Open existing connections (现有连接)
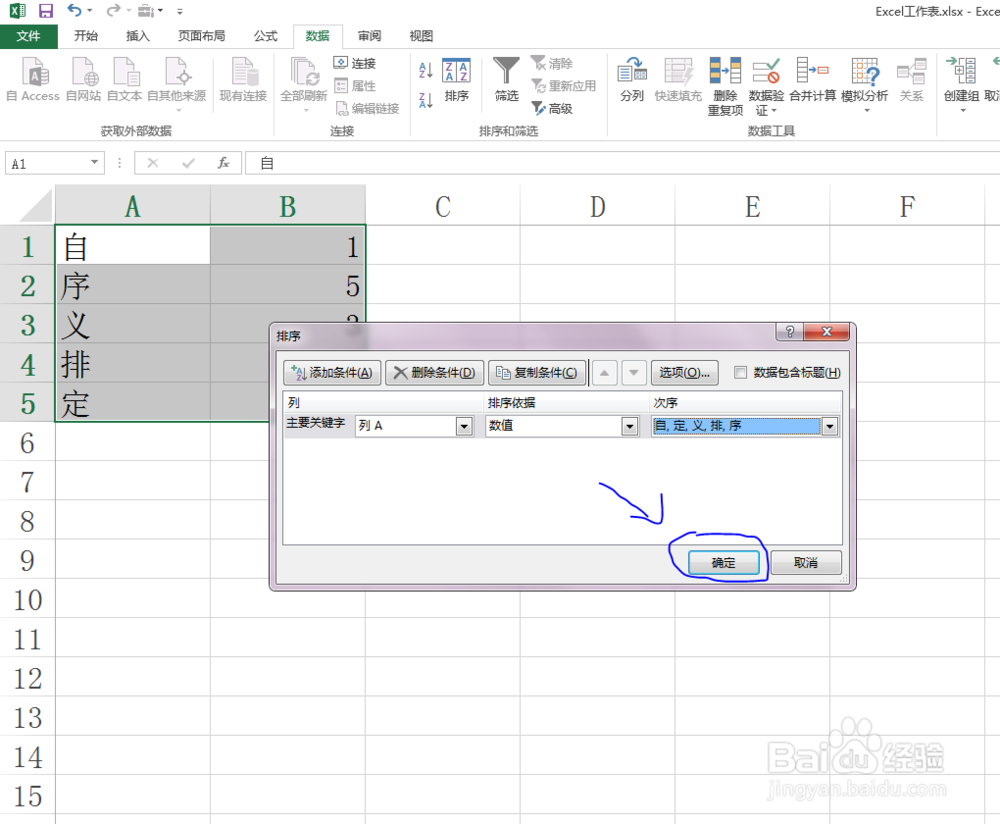 (243, 80)
